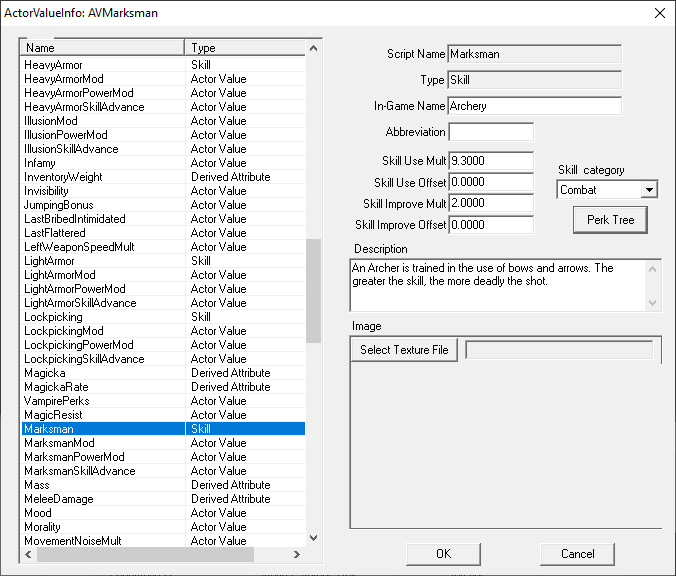
Task: Select the MagicResist row
Action: [163, 415]
